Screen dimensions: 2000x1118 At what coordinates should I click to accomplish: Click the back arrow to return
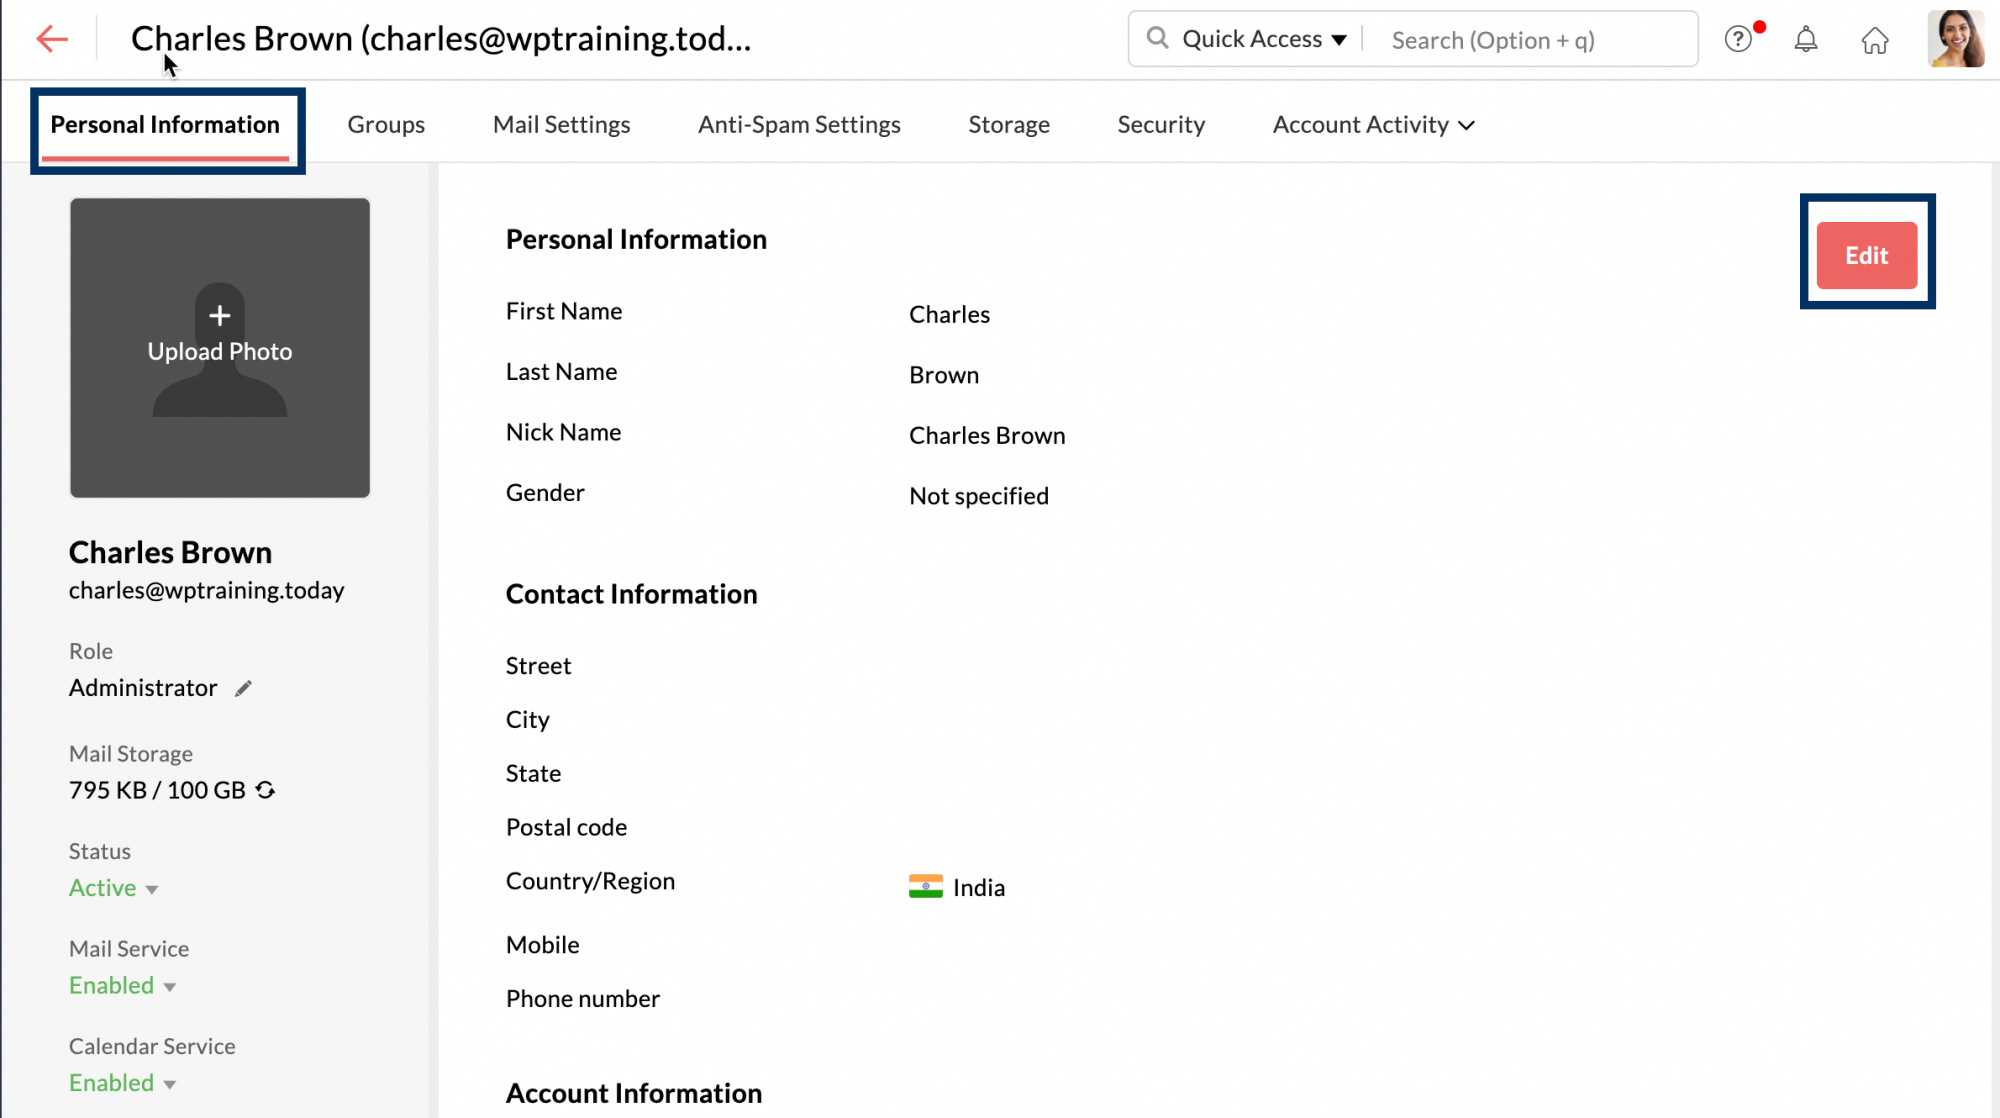click(x=50, y=39)
